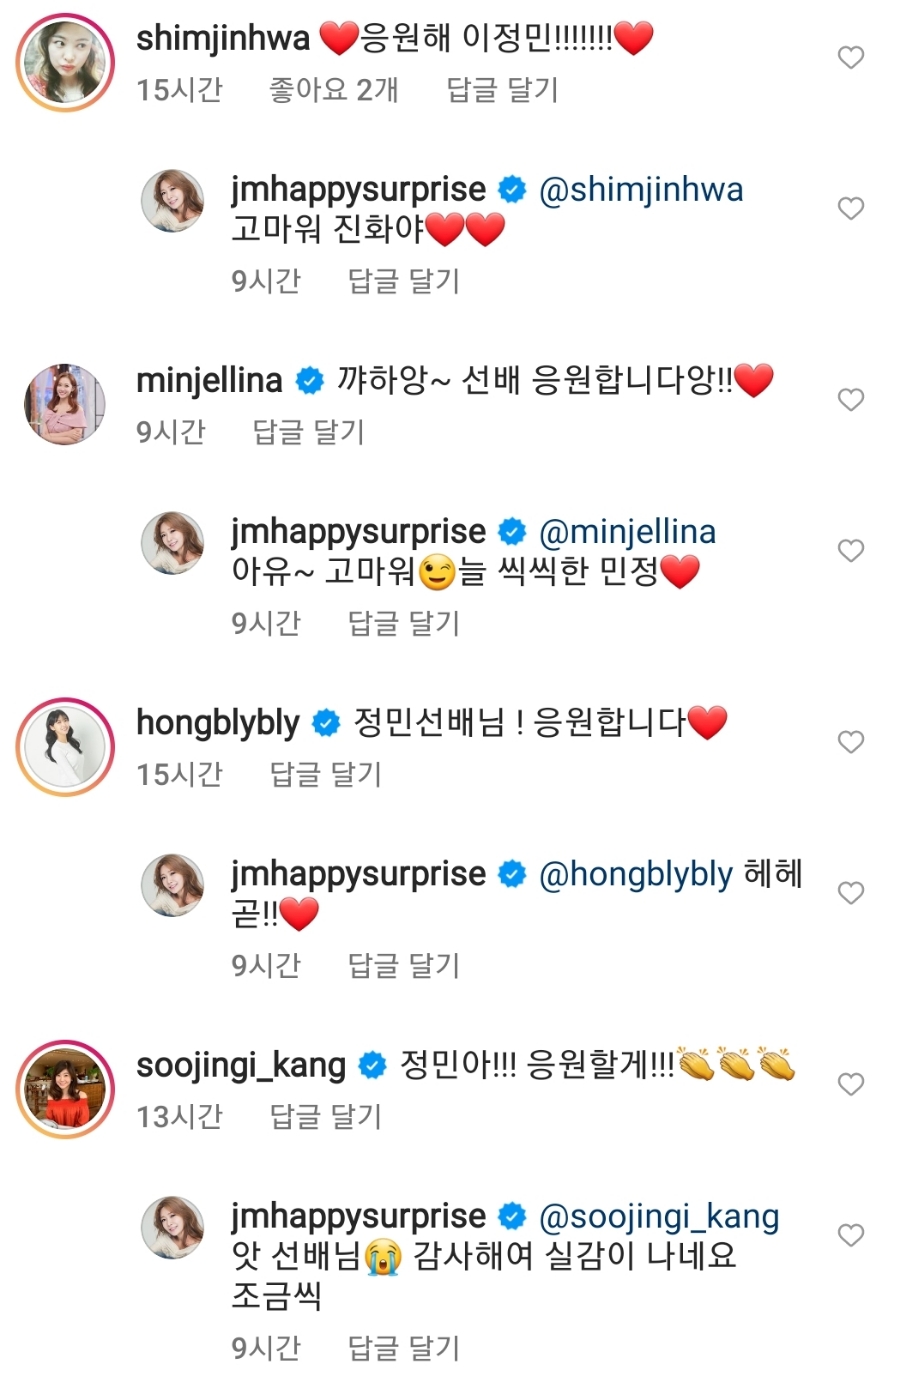
Task: Open shimjinhwa's profile picture
Action: 66,62
